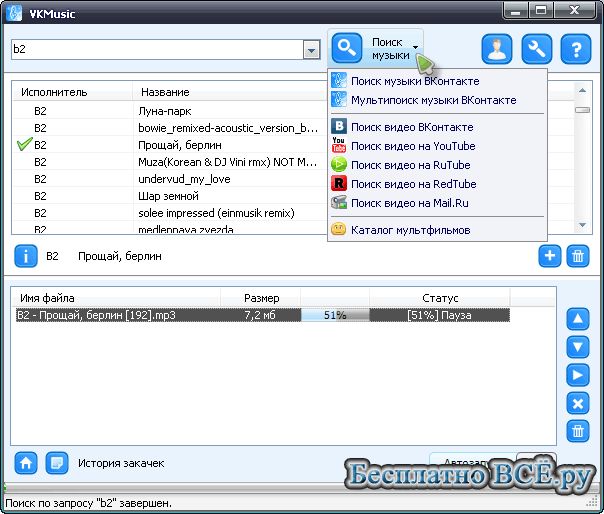Image resolution: width=604 pixels, height=514 pixels.
Task: Click the blue info icon beside B2
Action: (26, 256)
